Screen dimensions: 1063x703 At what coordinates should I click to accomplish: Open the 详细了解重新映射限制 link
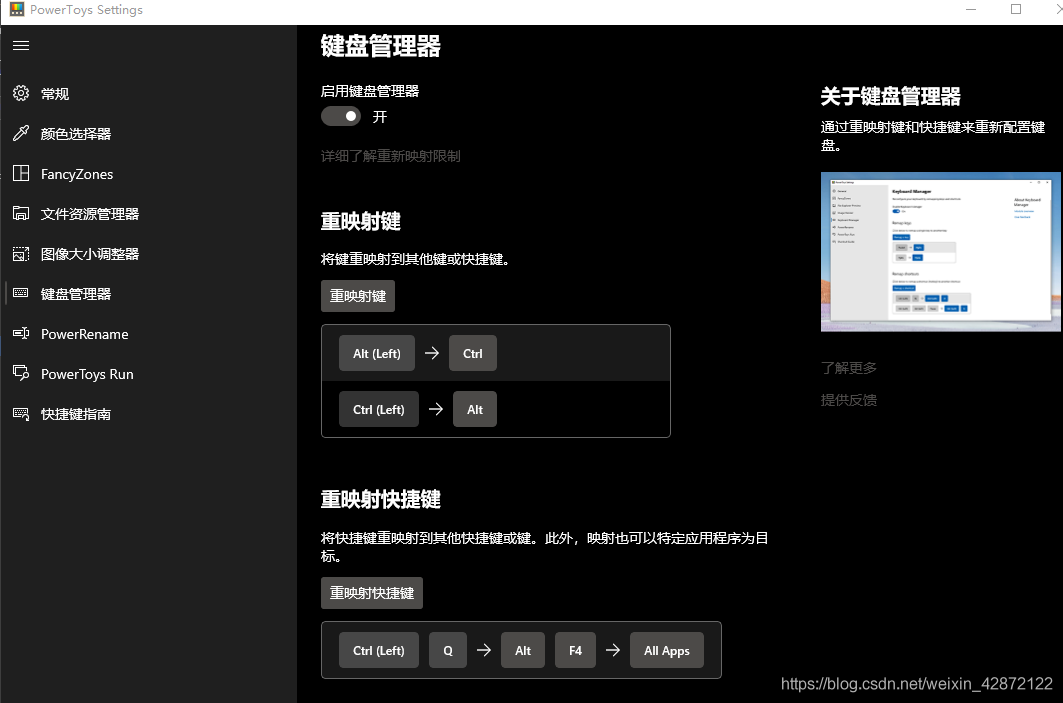click(x=390, y=156)
